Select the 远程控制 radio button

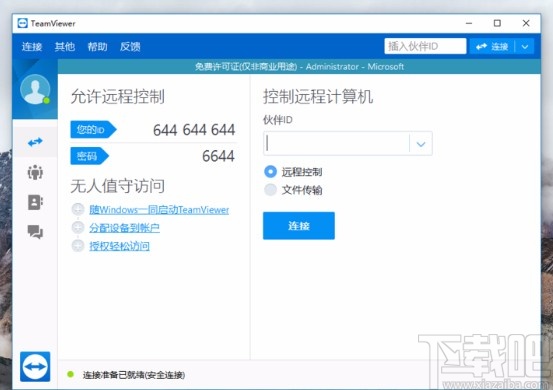(271, 172)
